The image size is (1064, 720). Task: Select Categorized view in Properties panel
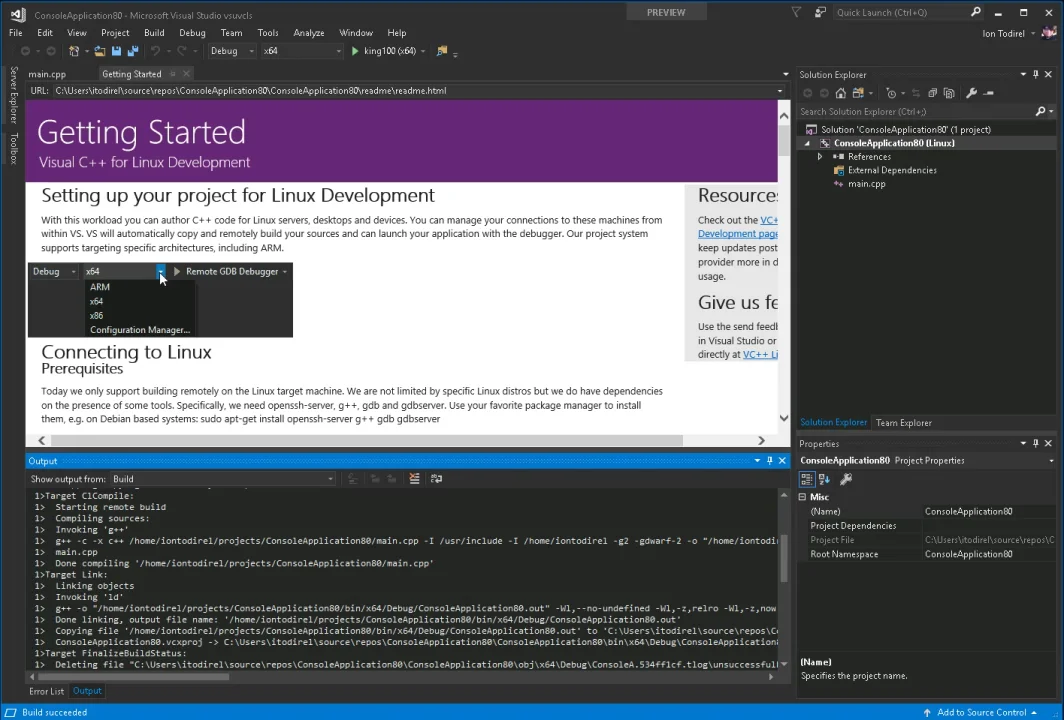(x=806, y=479)
